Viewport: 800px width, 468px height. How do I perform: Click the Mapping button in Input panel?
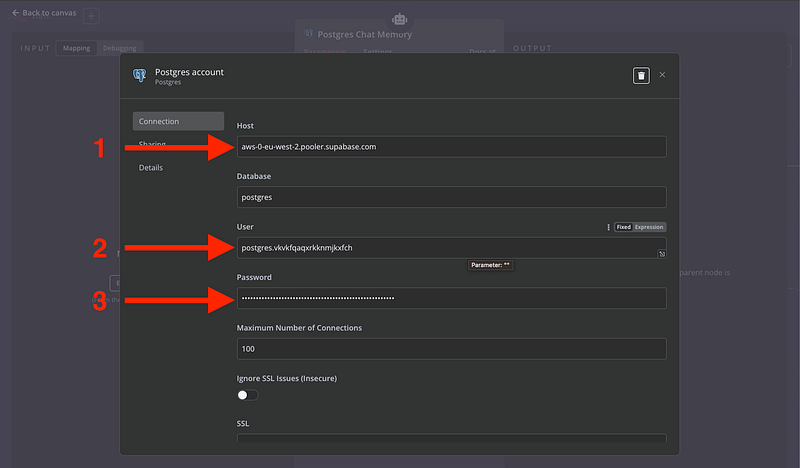click(x=76, y=48)
